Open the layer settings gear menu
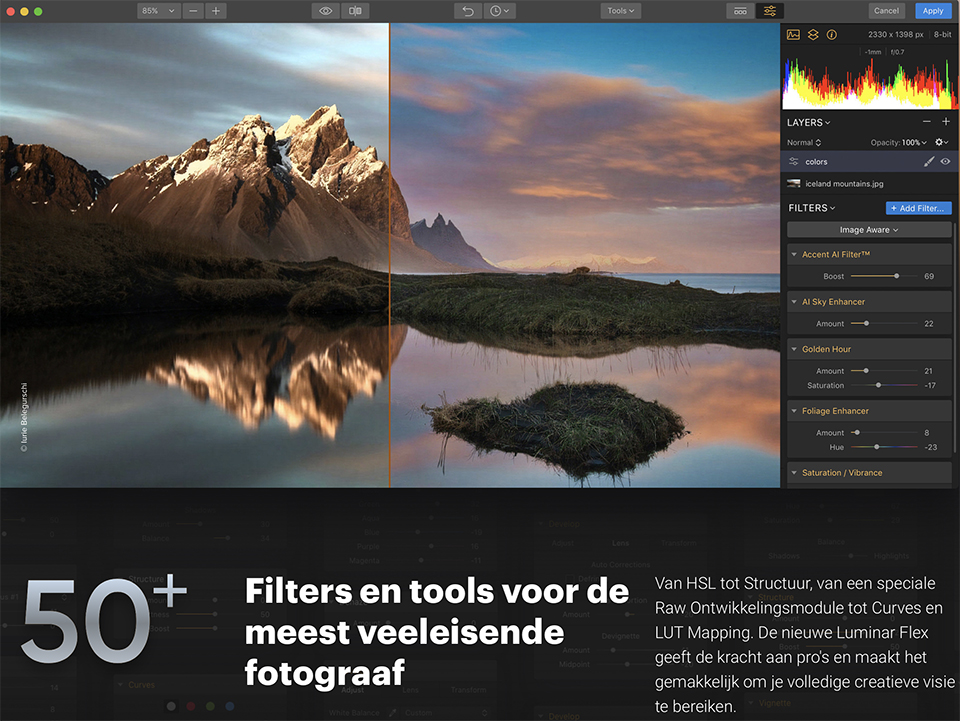 (942, 142)
